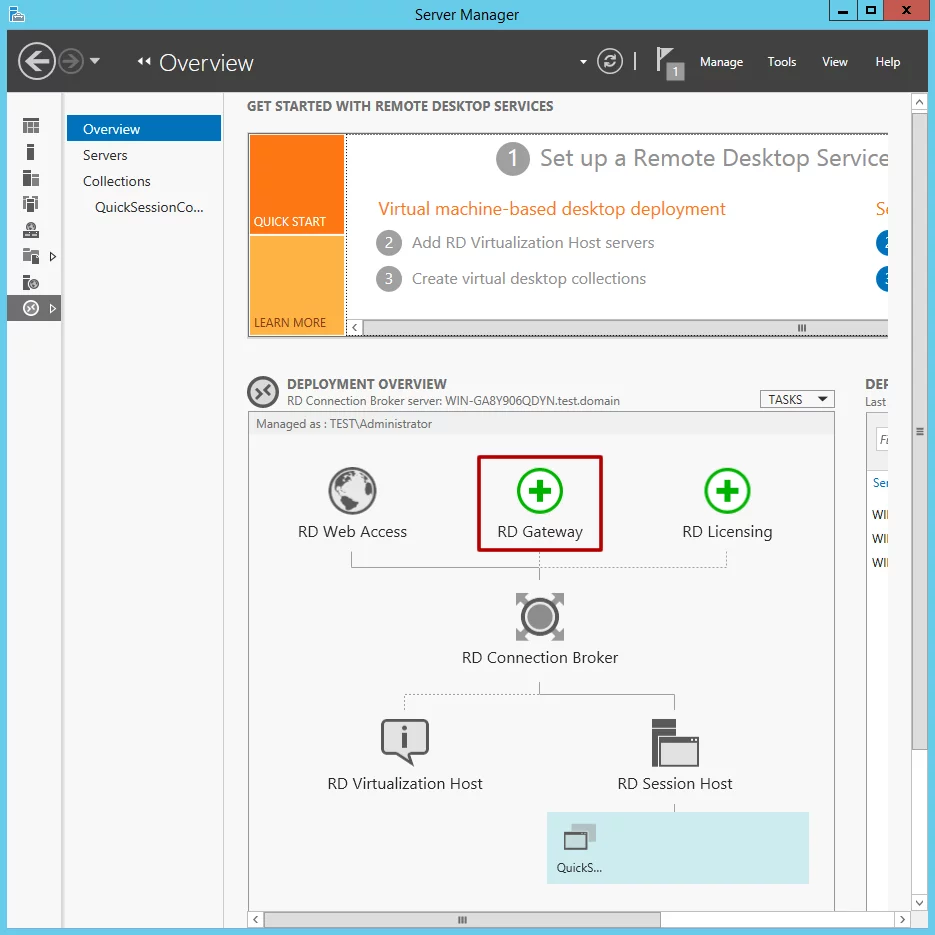Open the QuickSessionCo... collection entry
The height and width of the screenshot is (935, 935).
click(x=149, y=207)
